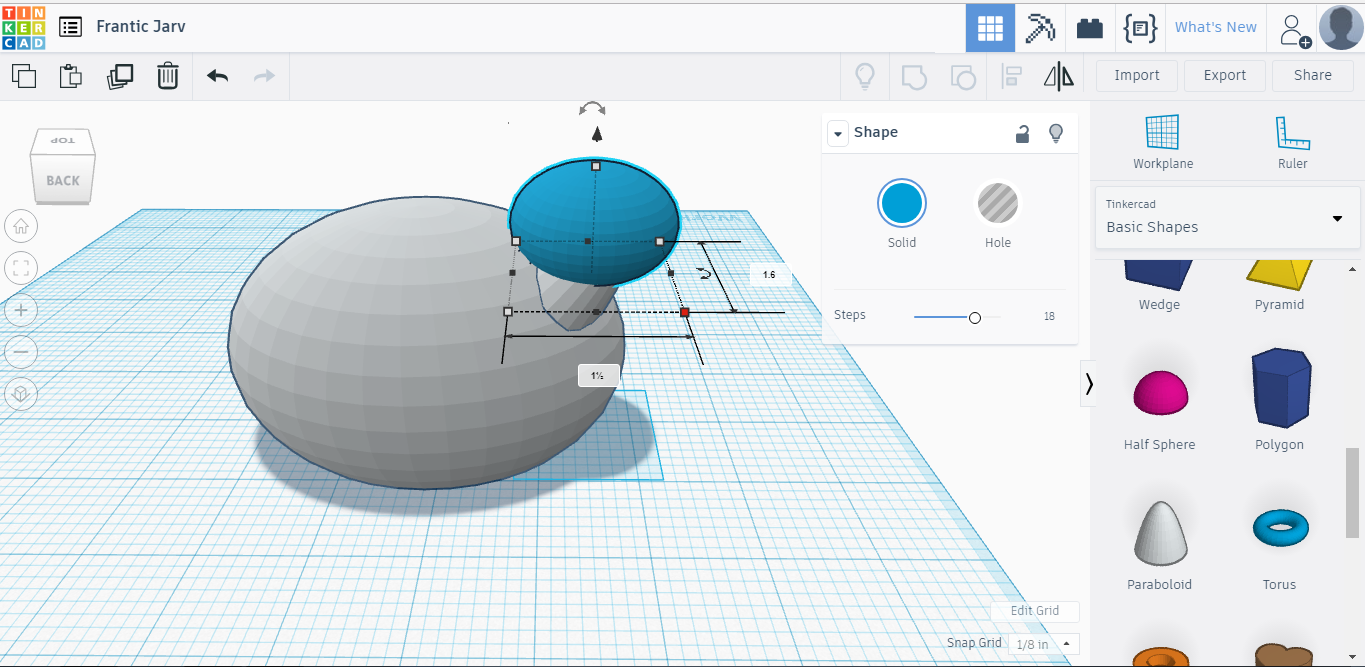The width and height of the screenshot is (1365, 667).
Task: Click the Edit Grid button
Action: click(1035, 611)
